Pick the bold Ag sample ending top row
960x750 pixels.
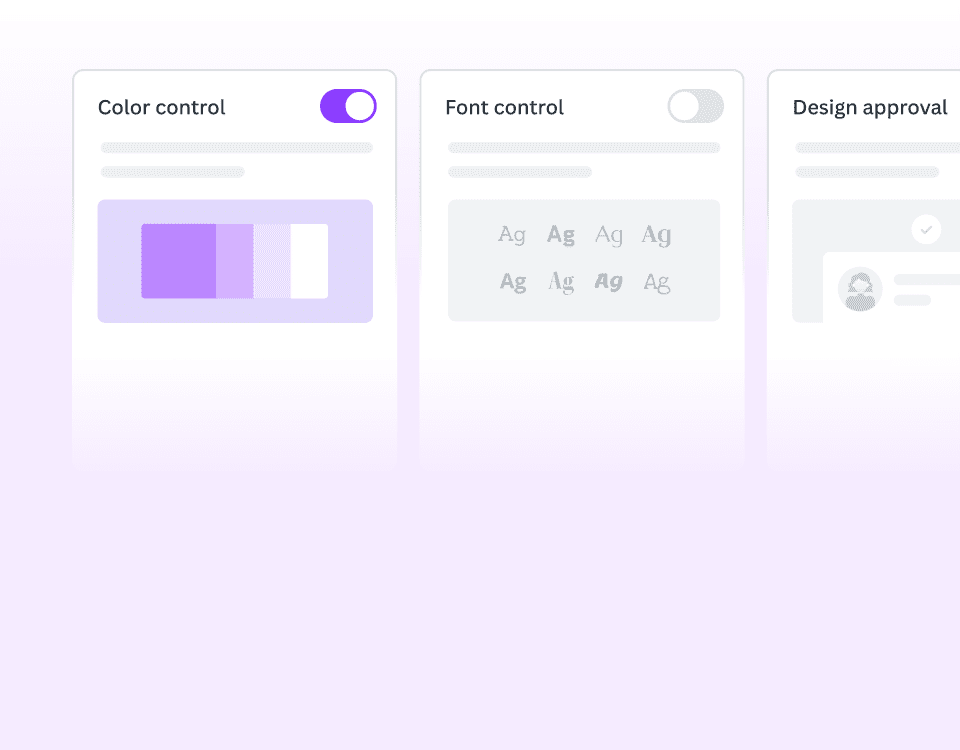656,235
